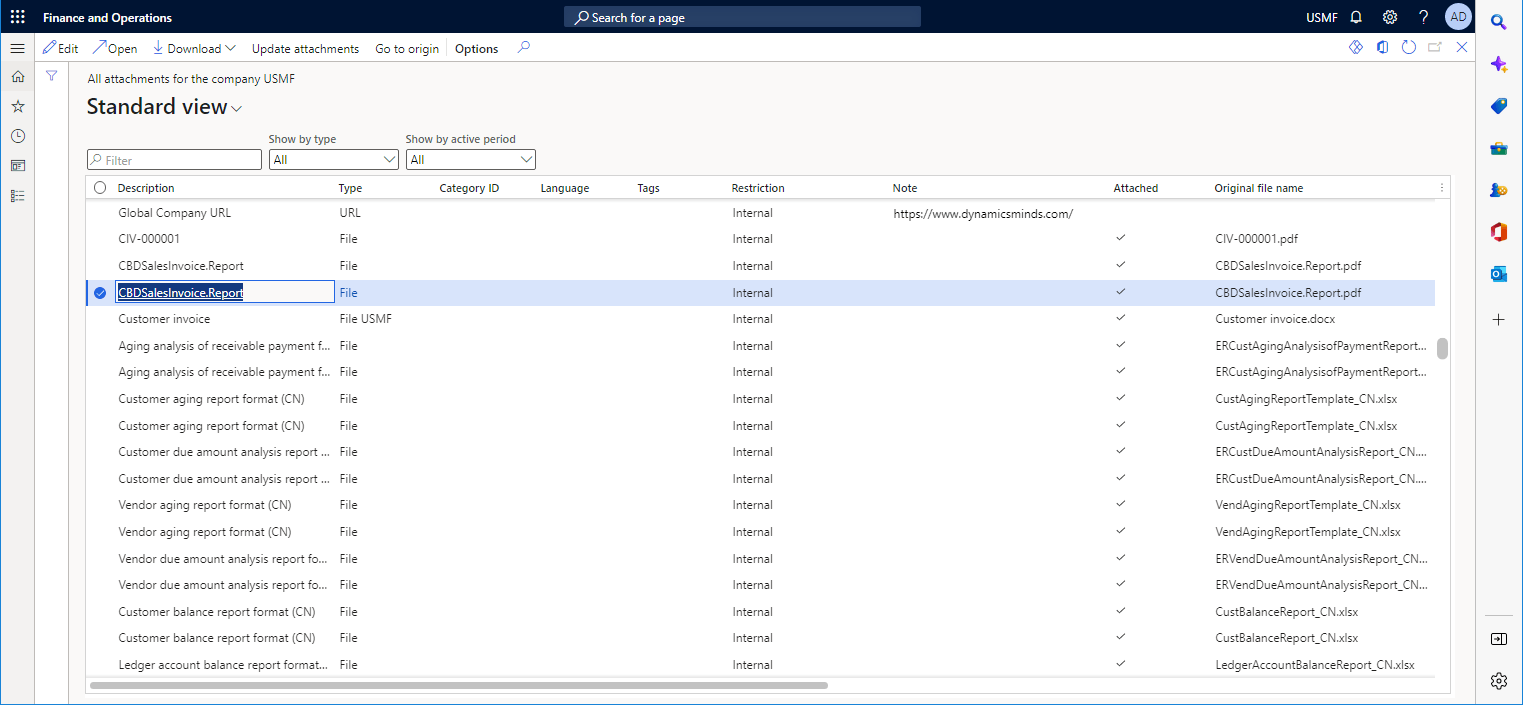Open the AD user account avatar
The image size is (1523, 705).
click(1458, 17)
